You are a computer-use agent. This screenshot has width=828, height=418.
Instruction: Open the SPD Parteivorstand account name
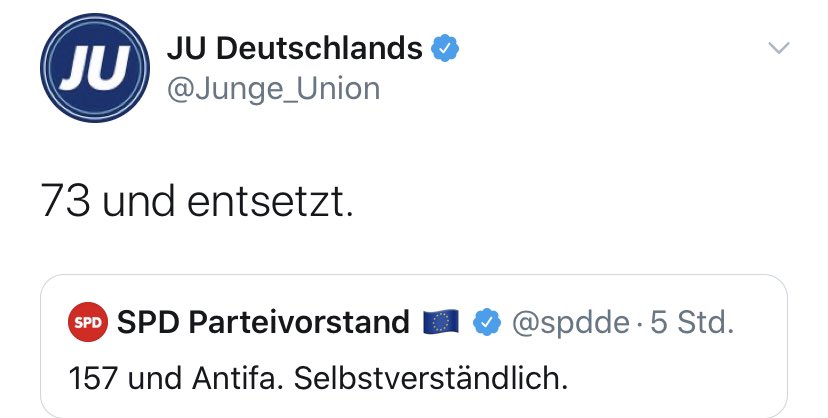point(264,322)
